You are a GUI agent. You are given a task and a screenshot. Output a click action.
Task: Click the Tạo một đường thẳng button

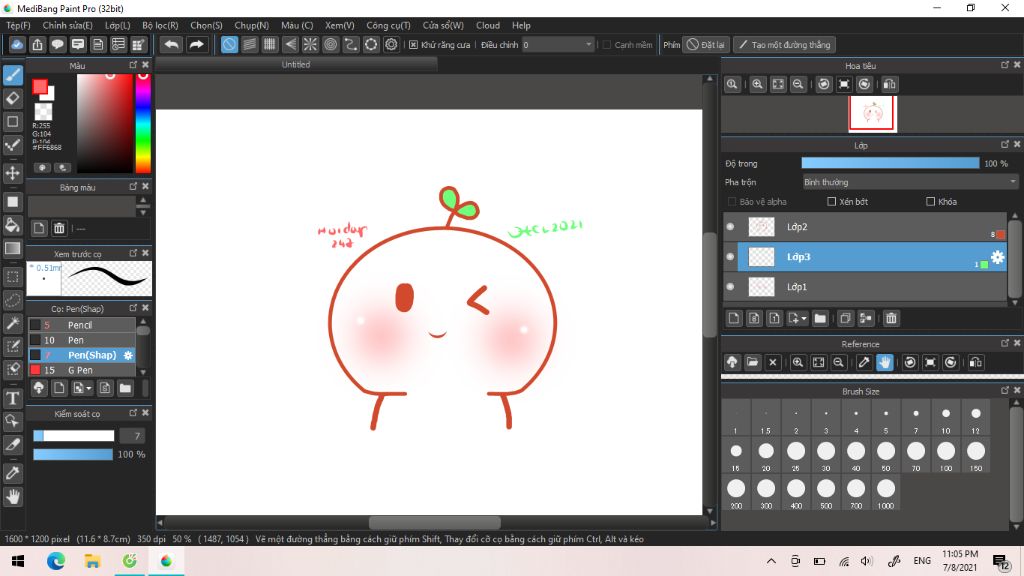[x=784, y=44]
